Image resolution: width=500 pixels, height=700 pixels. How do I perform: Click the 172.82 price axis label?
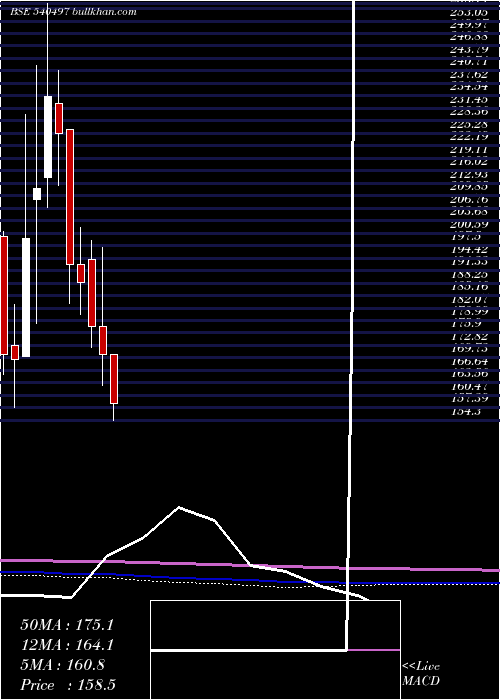(468, 337)
